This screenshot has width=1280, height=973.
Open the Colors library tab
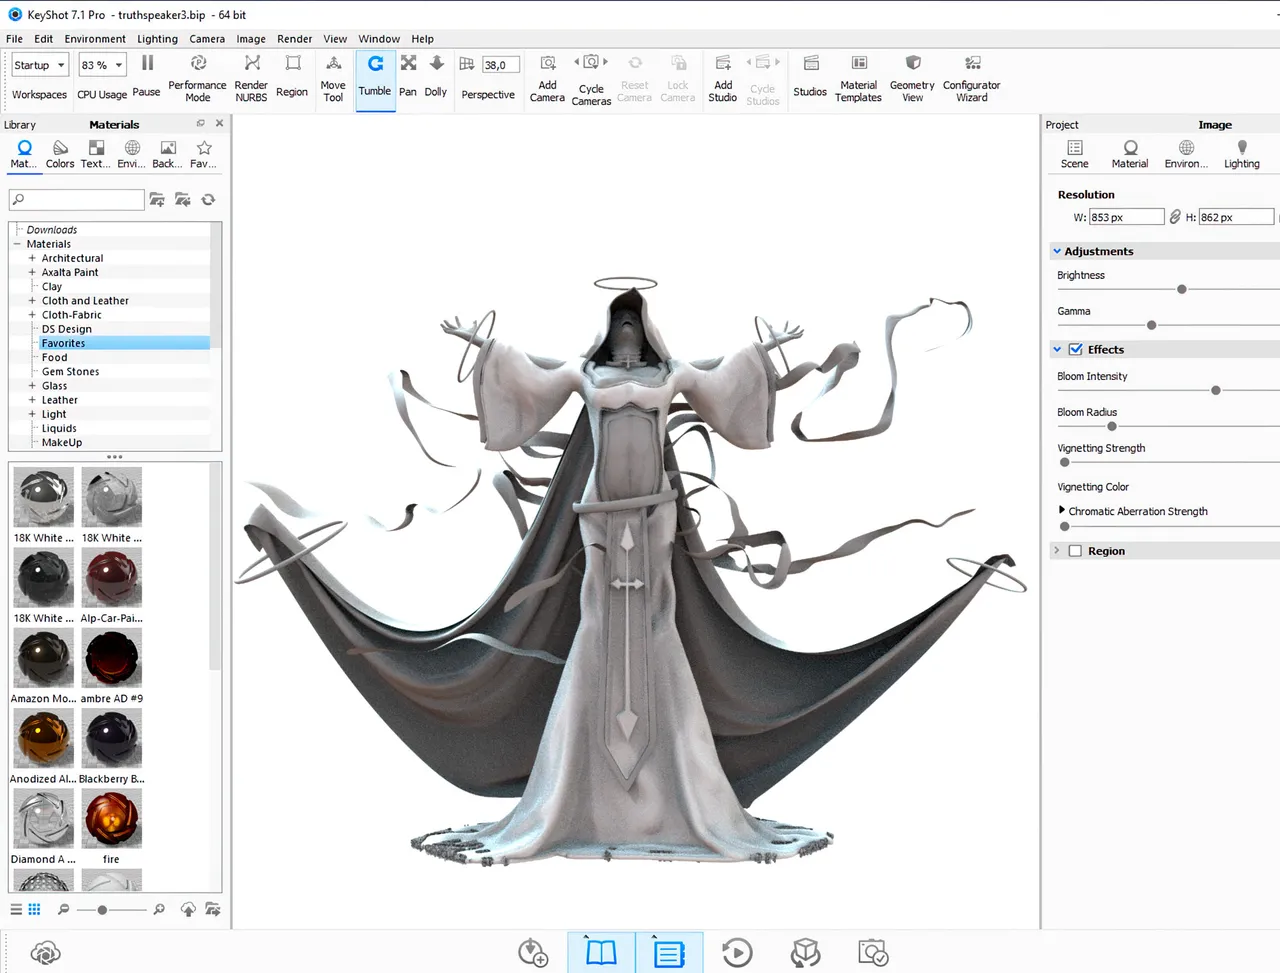pyautogui.click(x=60, y=154)
